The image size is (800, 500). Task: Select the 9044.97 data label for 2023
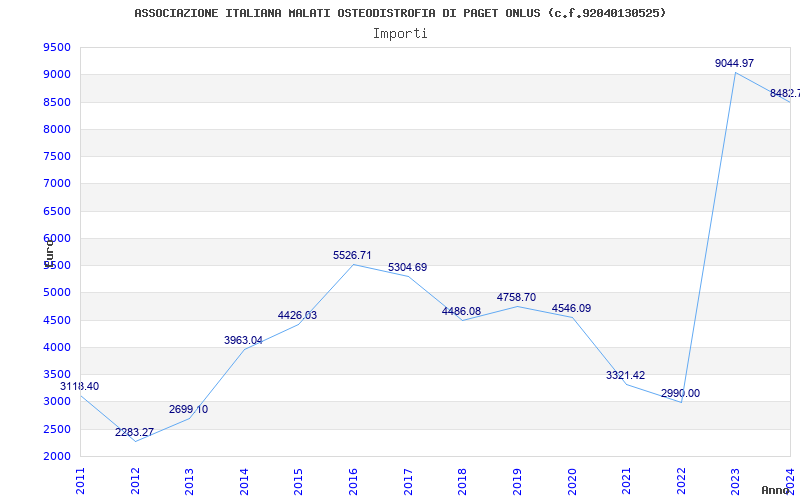[x=734, y=63]
